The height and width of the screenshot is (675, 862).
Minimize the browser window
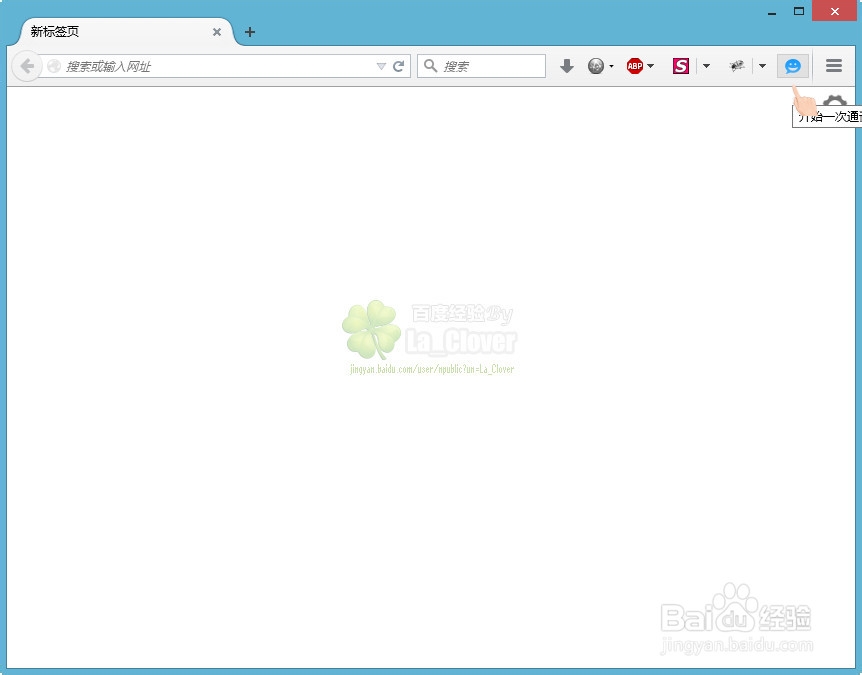point(772,12)
